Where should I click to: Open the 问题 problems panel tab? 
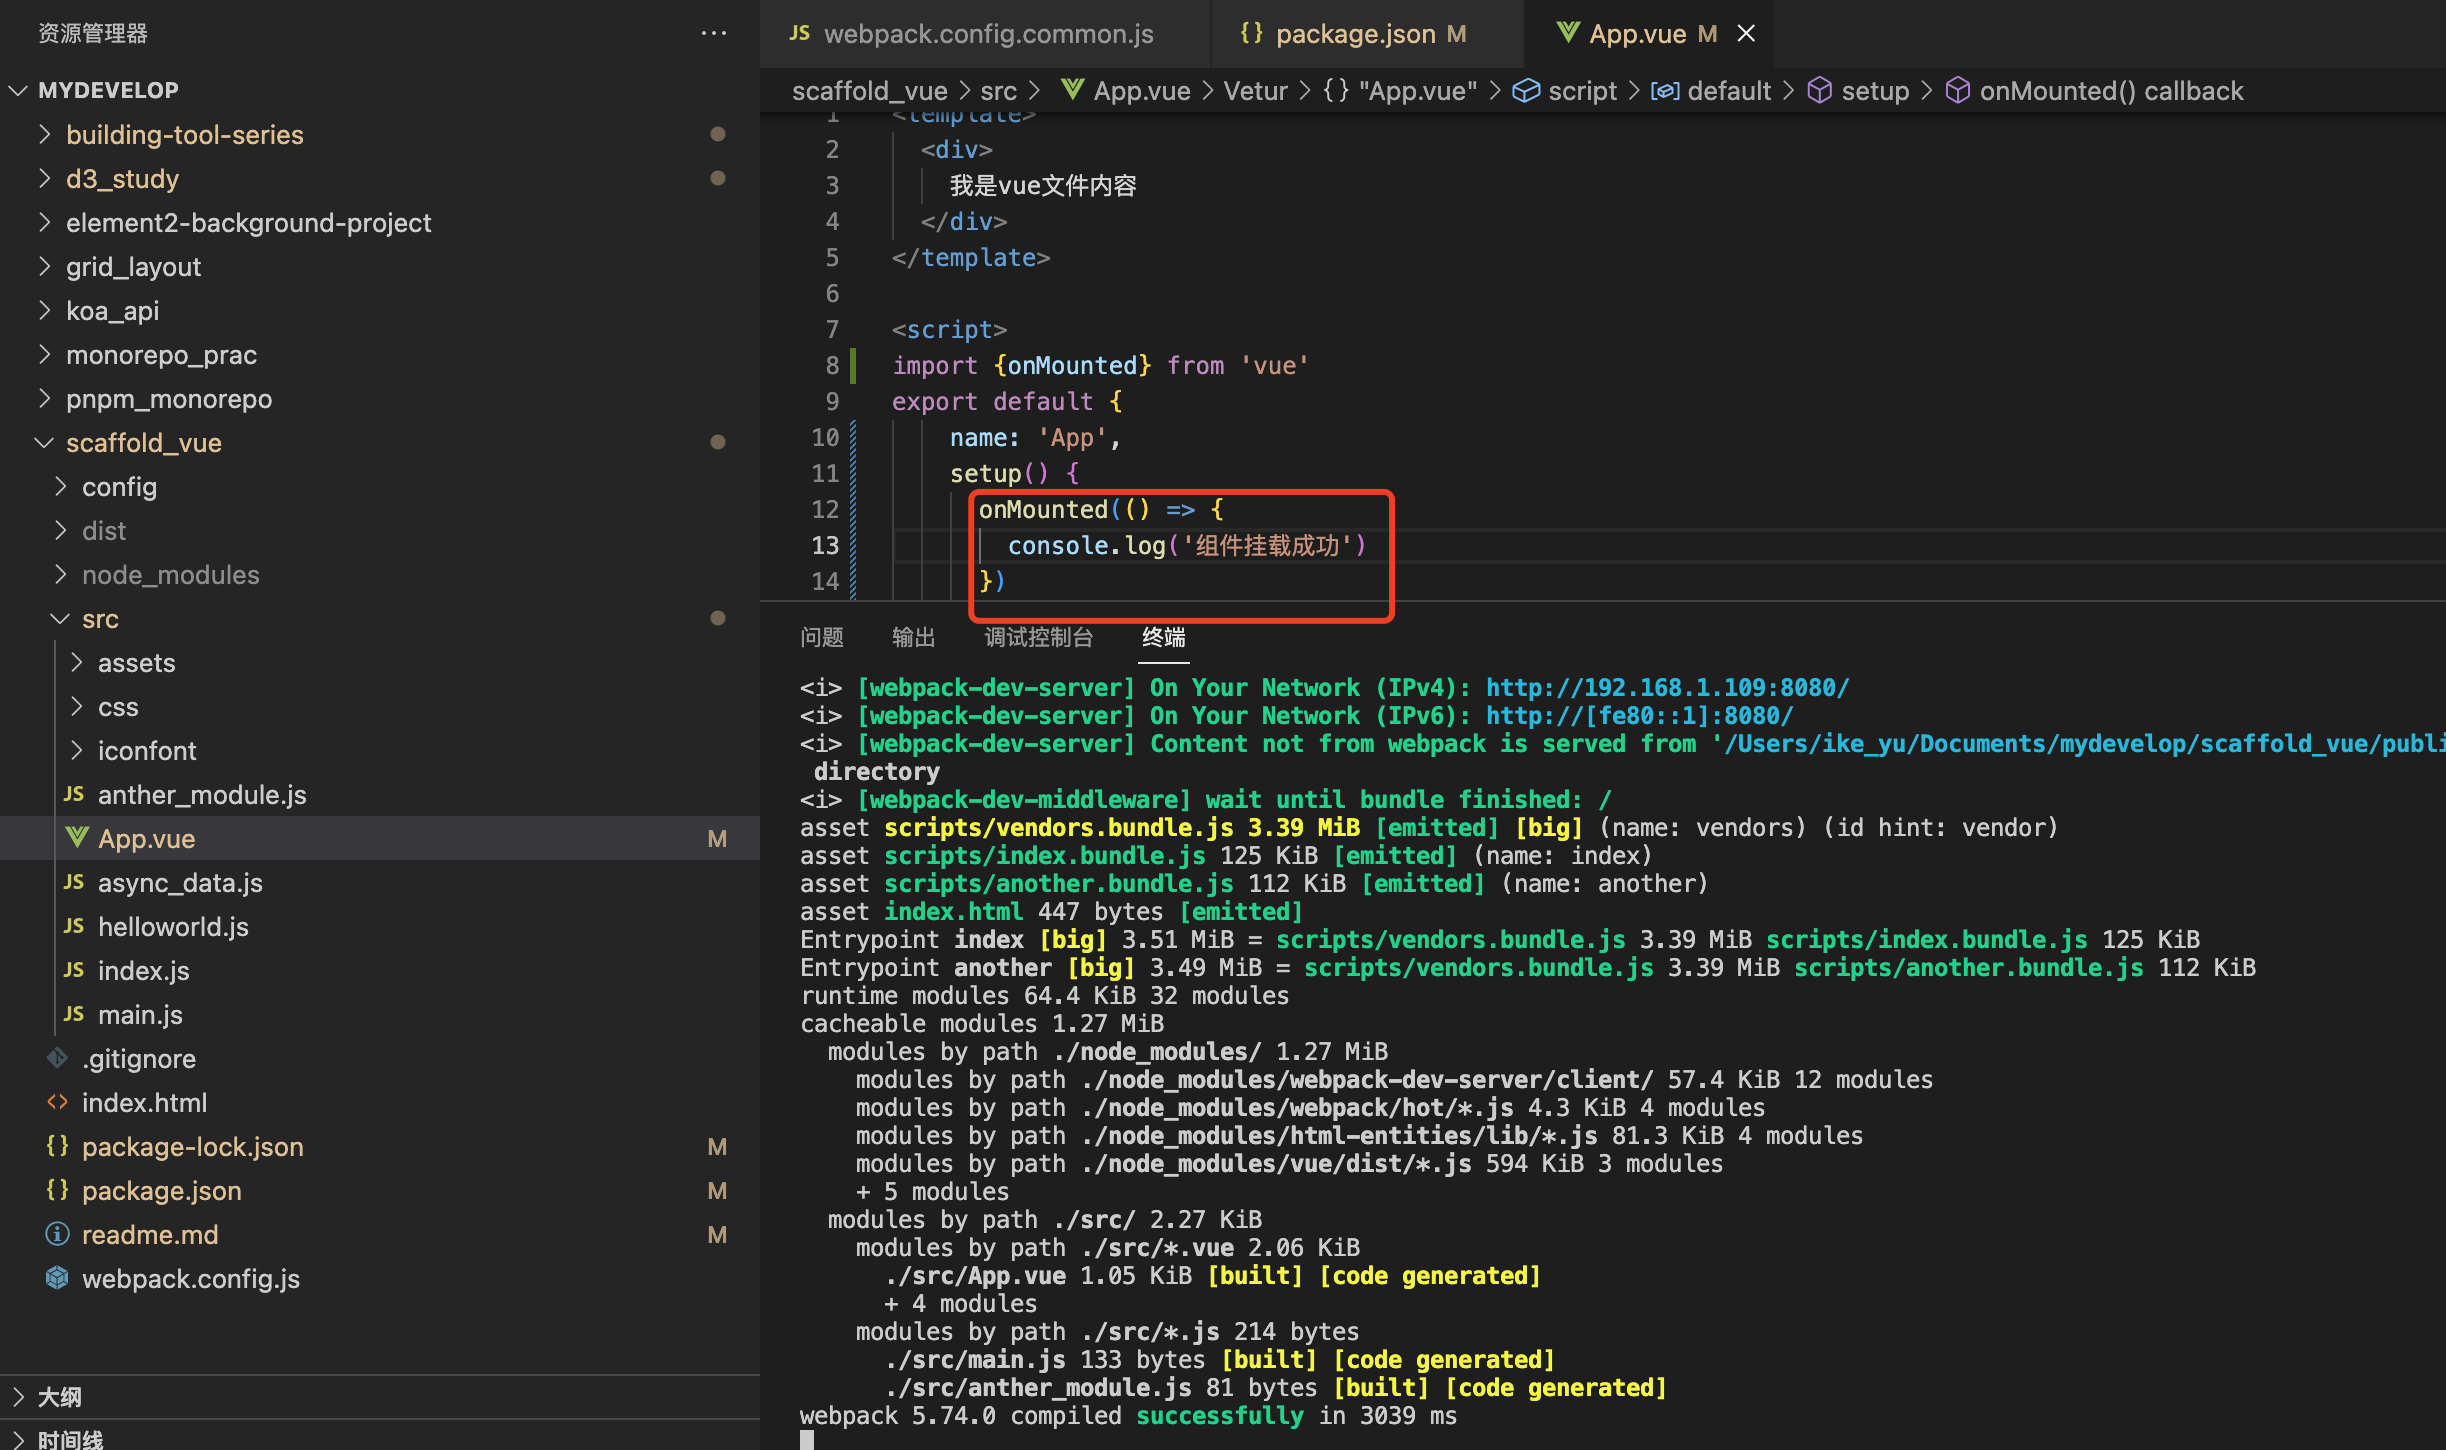click(821, 637)
